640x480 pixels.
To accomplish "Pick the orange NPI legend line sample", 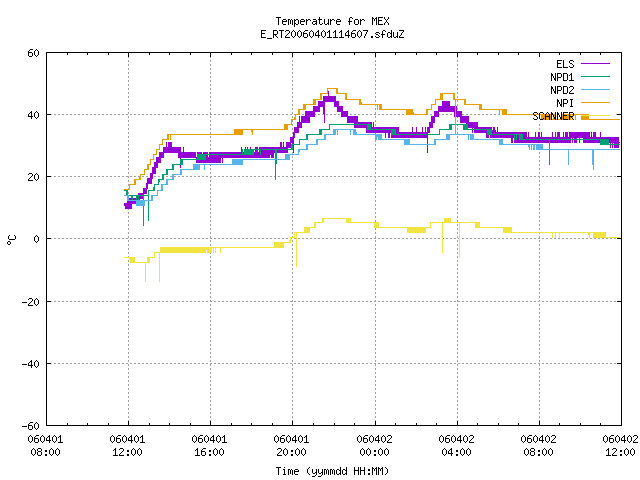I will pyautogui.click(x=596, y=103).
